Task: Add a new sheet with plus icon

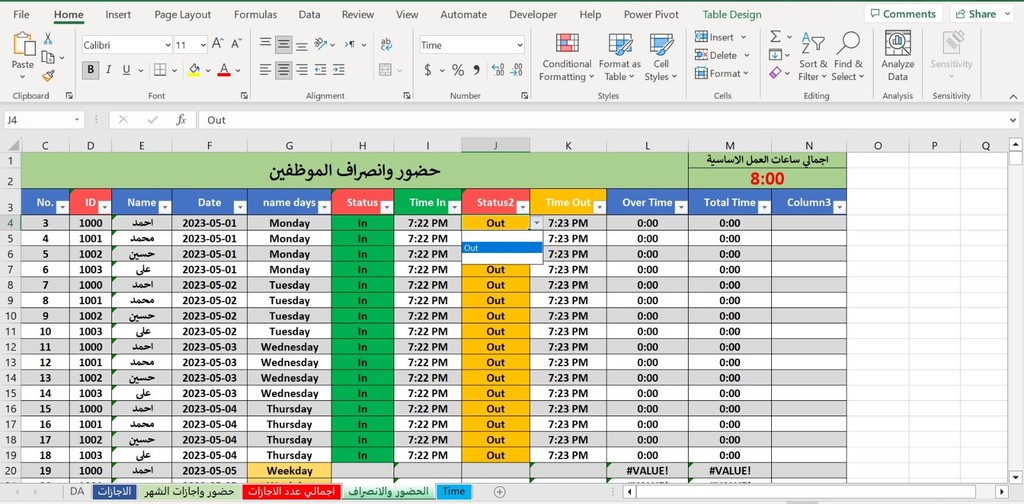Action: pos(500,492)
